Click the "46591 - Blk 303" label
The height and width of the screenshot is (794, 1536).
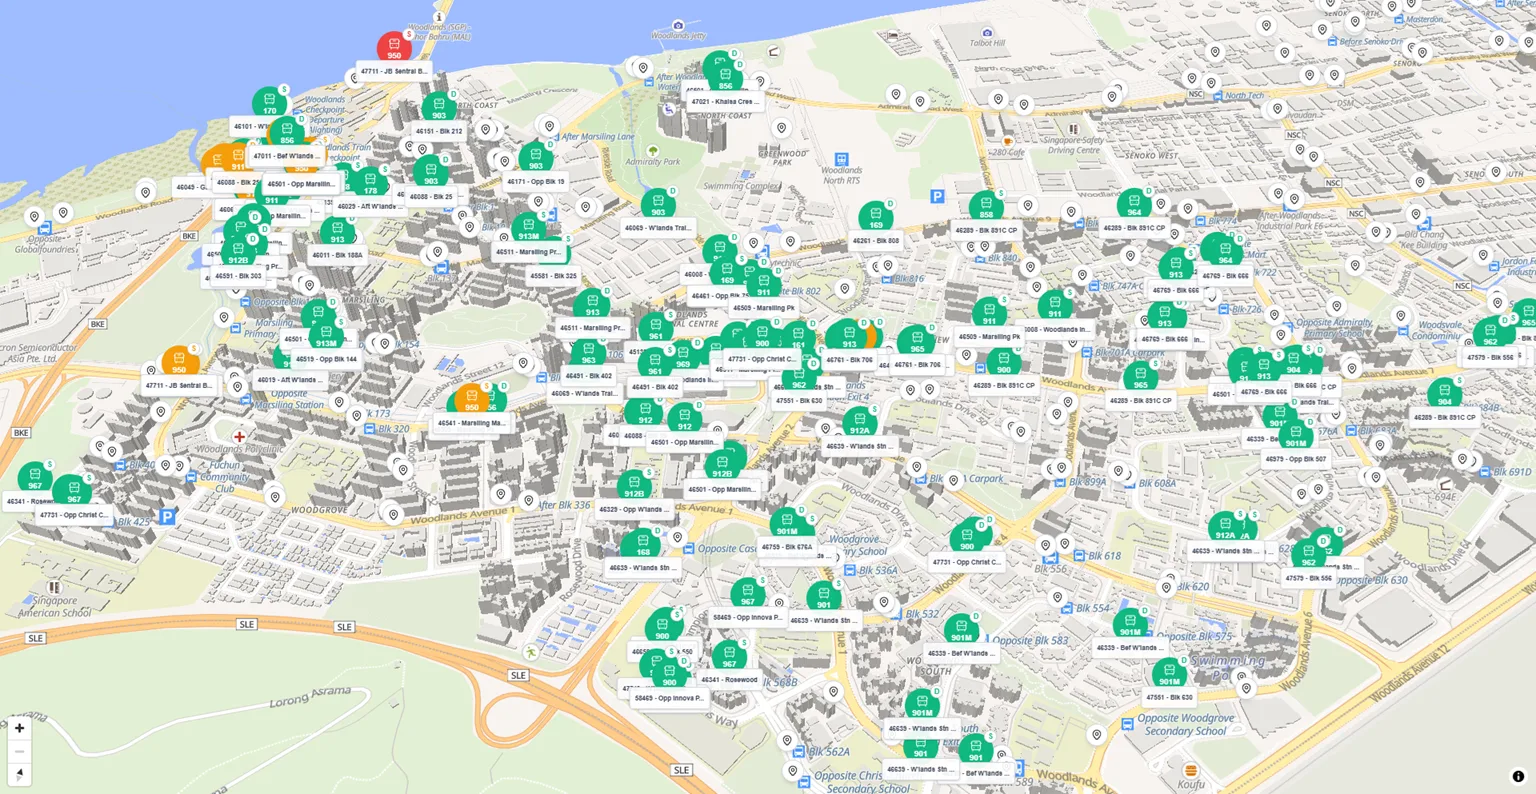[x=238, y=276]
